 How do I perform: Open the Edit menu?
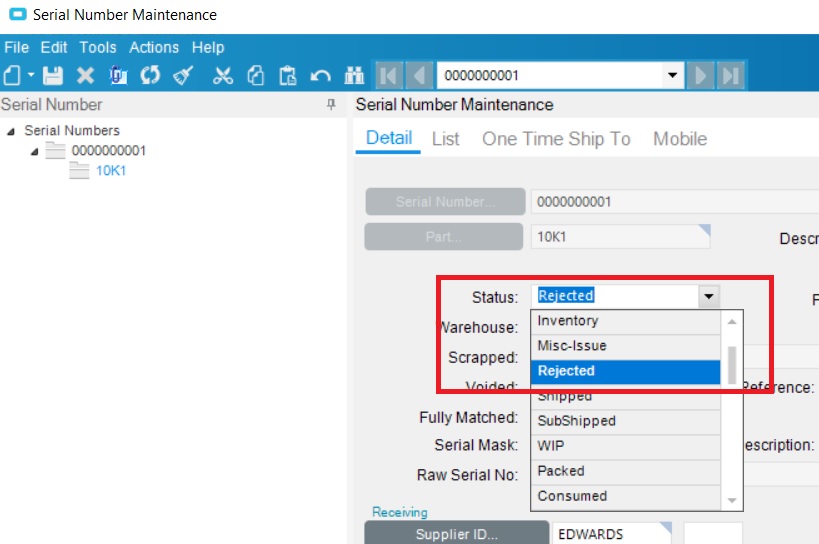click(54, 48)
